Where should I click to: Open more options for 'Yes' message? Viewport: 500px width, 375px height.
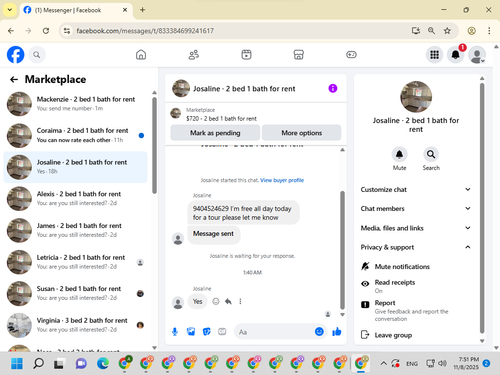click(x=240, y=301)
